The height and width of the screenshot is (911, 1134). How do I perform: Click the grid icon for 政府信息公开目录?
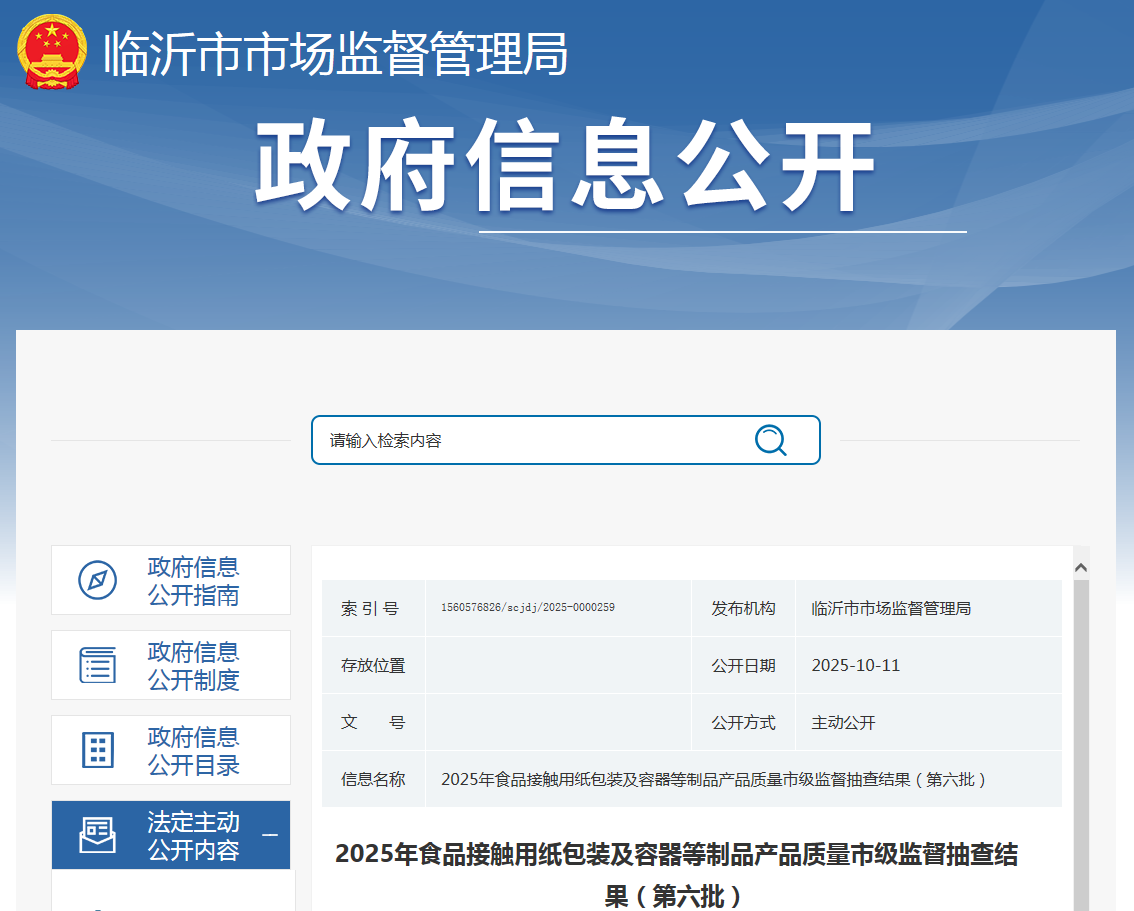point(98,750)
